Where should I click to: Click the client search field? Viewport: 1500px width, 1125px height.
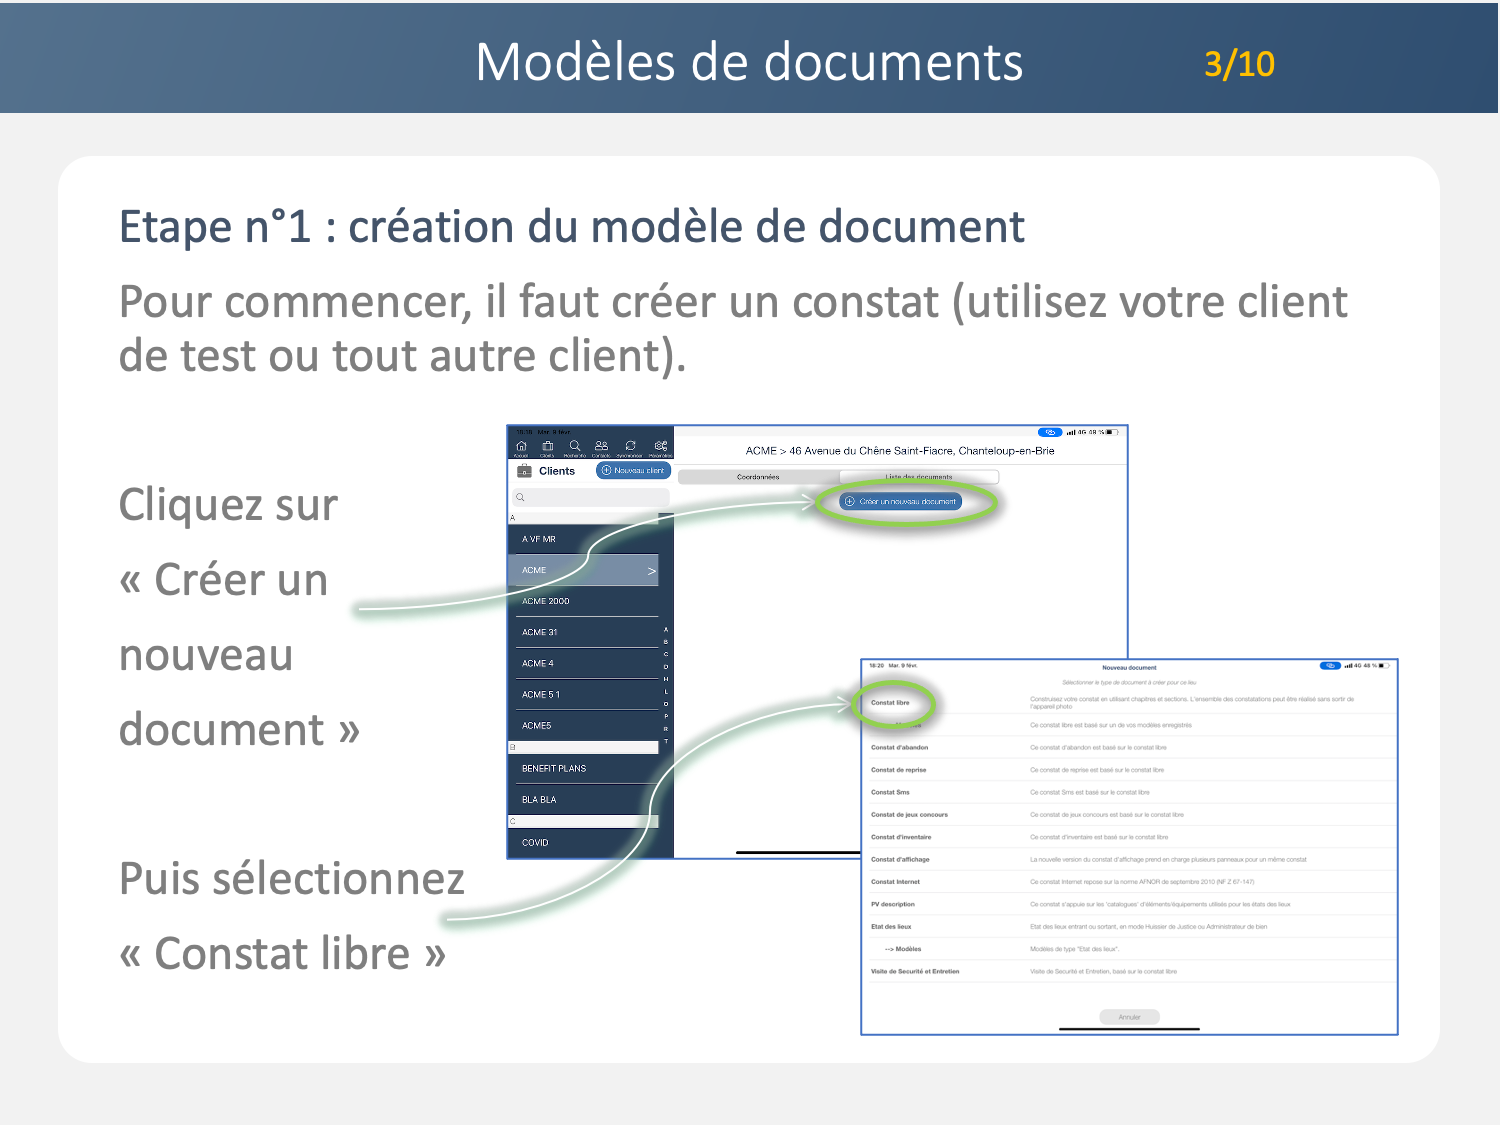(591, 497)
